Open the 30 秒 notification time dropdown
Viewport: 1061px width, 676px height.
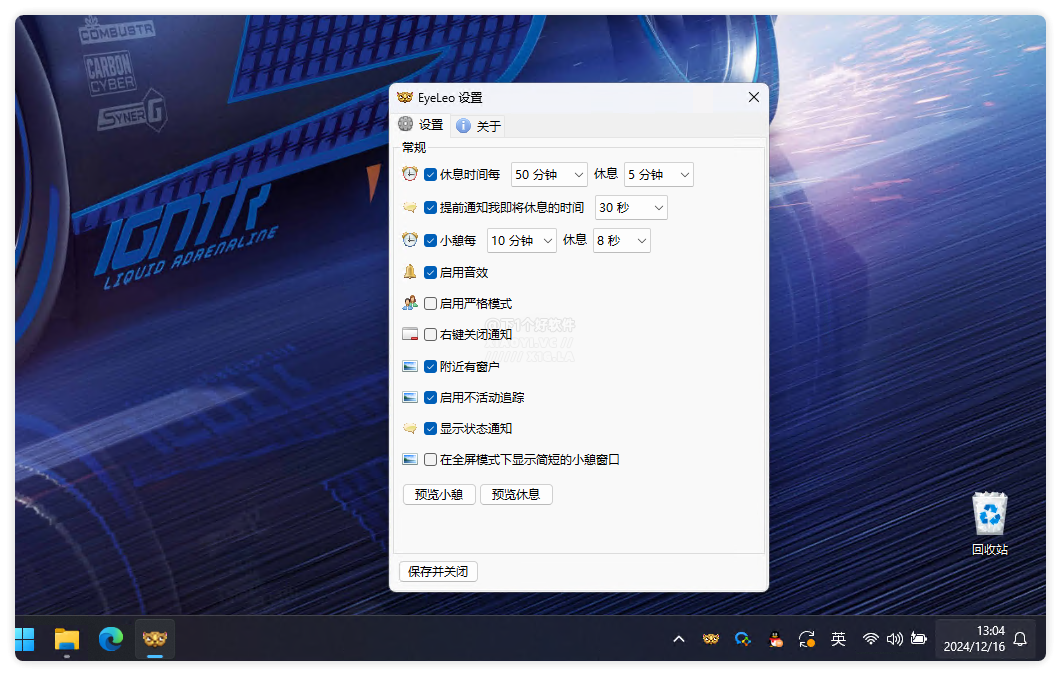[x=631, y=208]
